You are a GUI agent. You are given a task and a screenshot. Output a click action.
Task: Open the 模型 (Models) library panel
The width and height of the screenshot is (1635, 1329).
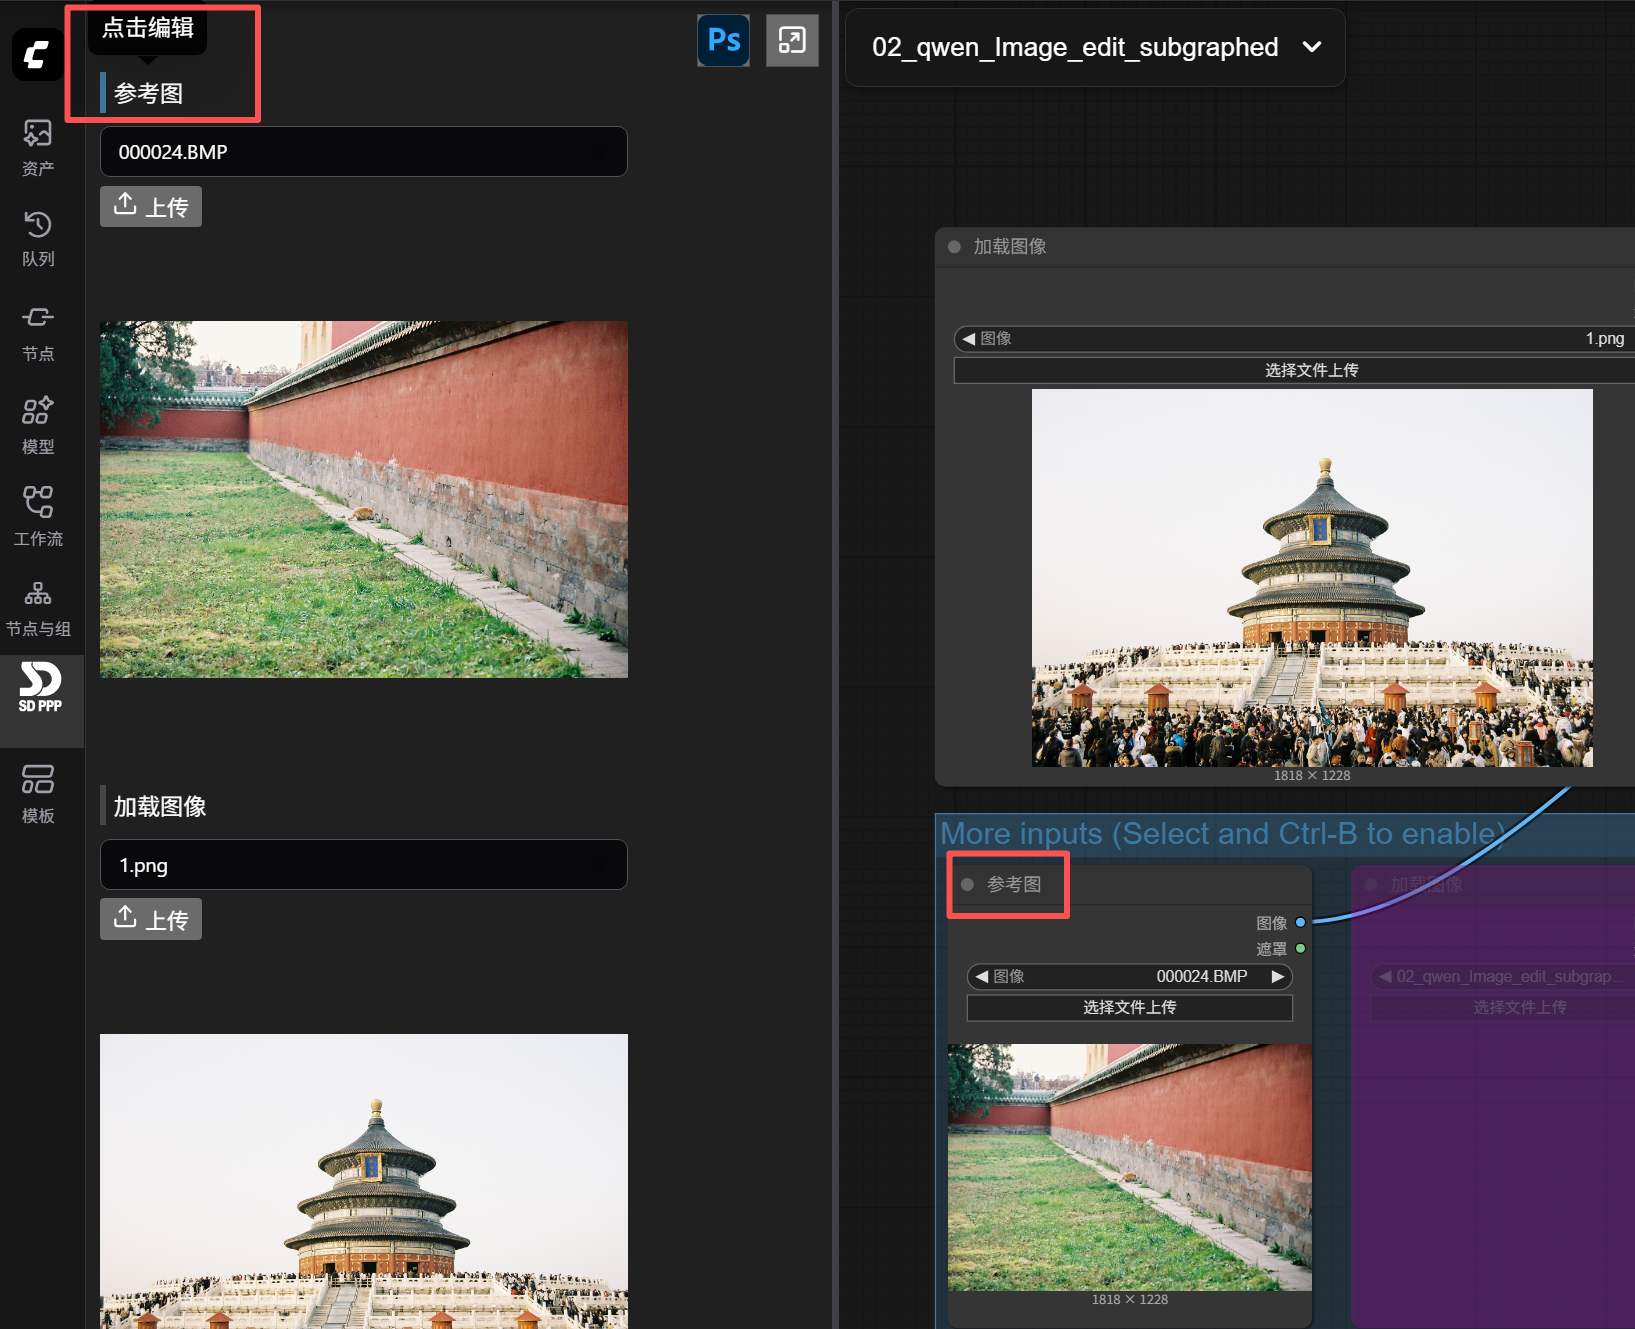(x=38, y=425)
